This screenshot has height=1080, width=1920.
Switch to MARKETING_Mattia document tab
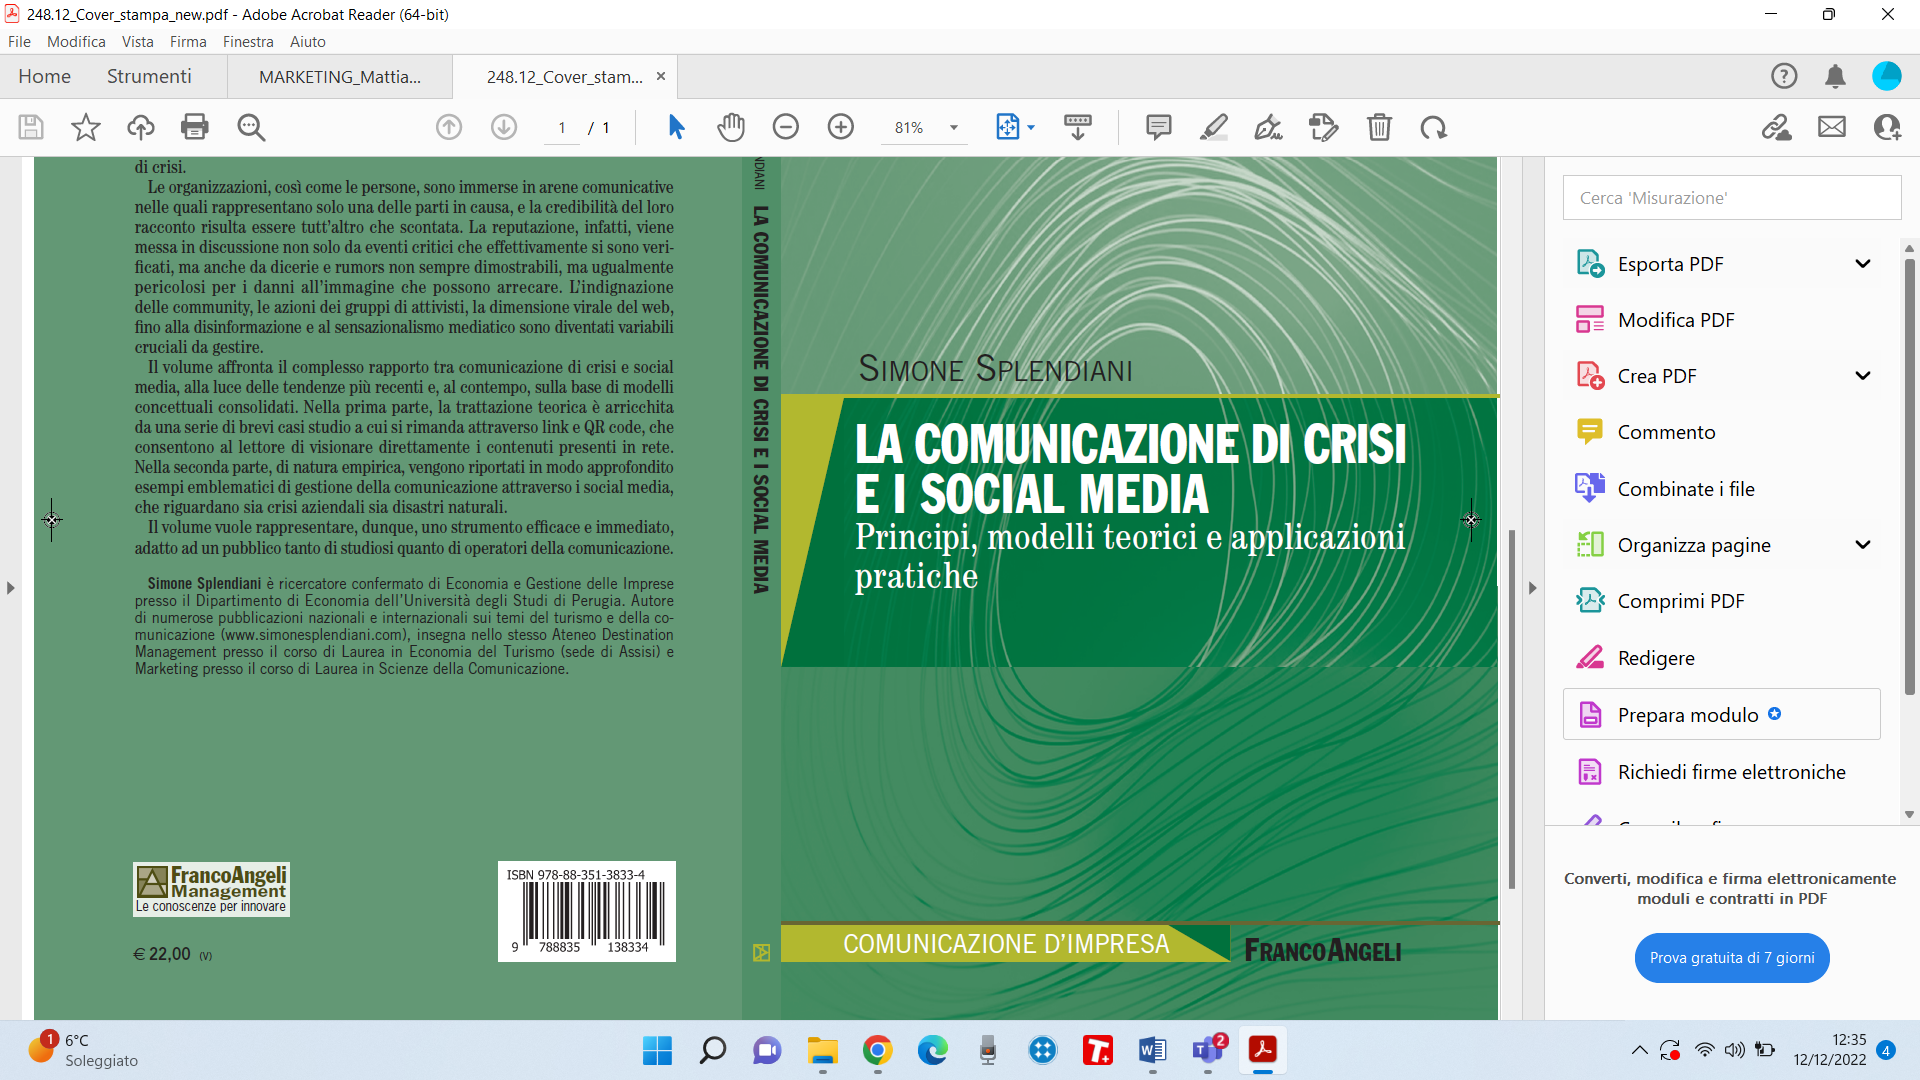[x=339, y=77]
